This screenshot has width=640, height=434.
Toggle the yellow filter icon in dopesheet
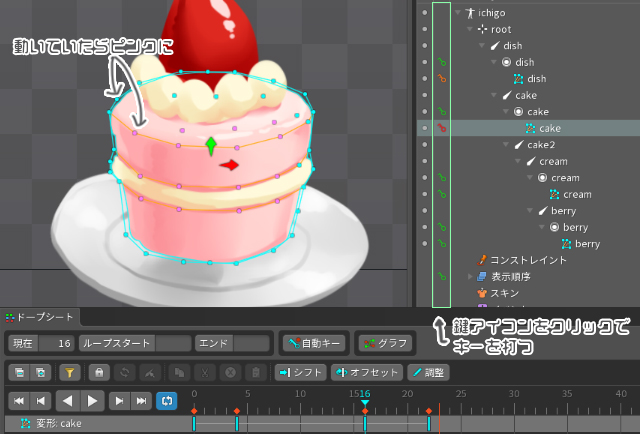[x=70, y=372]
